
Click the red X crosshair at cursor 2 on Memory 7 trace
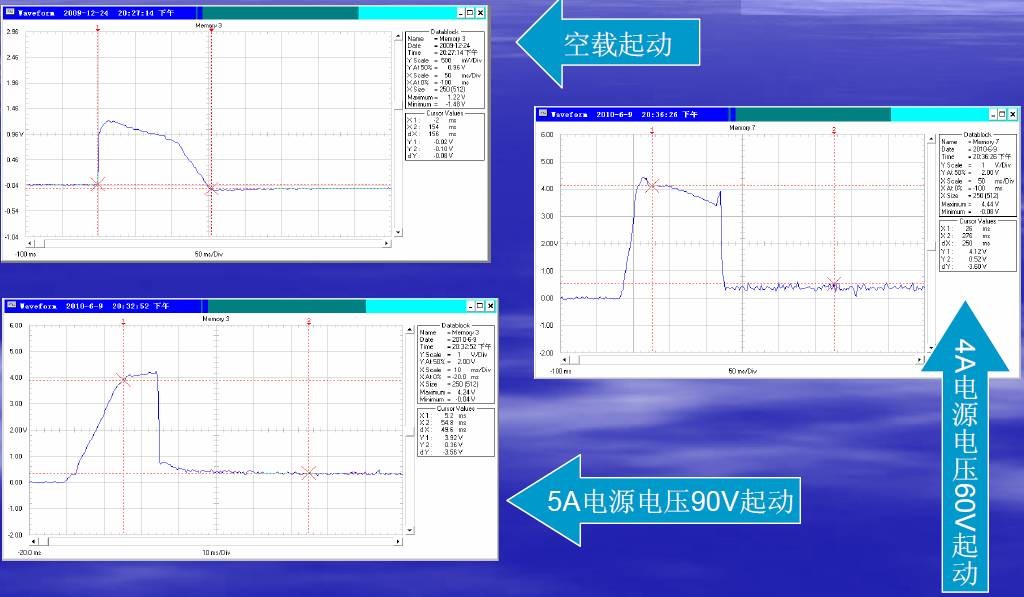pyautogui.click(x=835, y=284)
